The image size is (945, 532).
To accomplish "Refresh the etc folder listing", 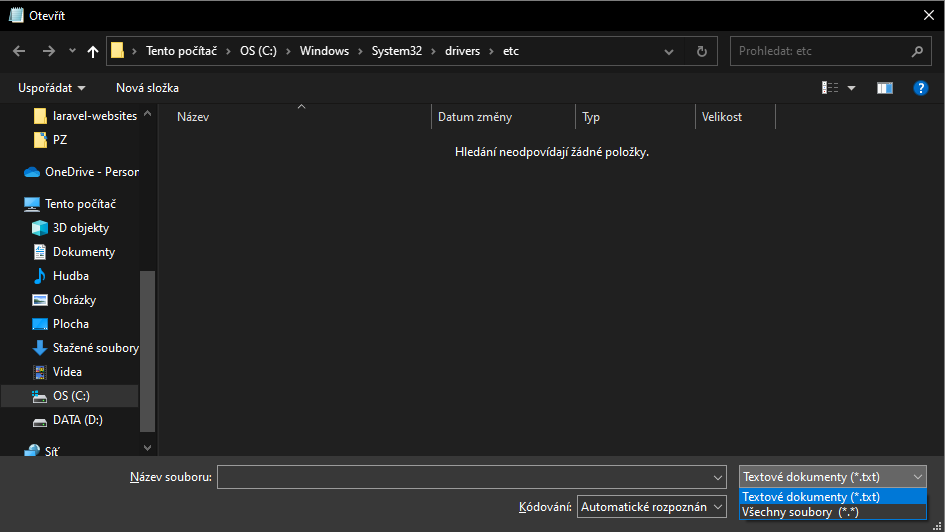I will pyautogui.click(x=702, y=51).
